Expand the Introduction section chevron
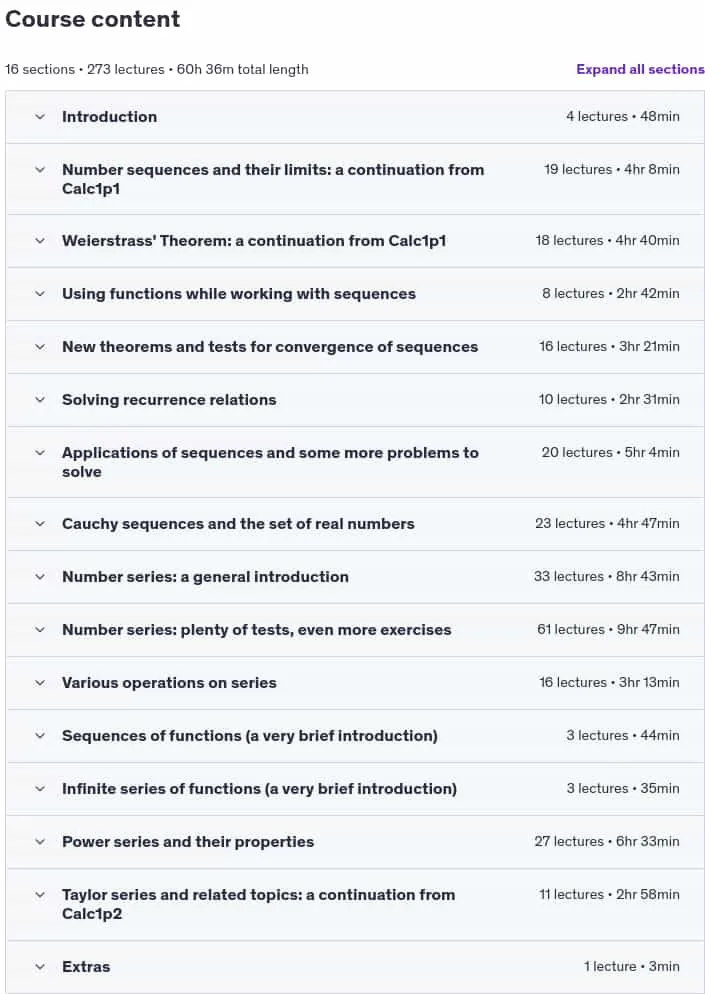The image size is (705, 994). pos(40,117)
